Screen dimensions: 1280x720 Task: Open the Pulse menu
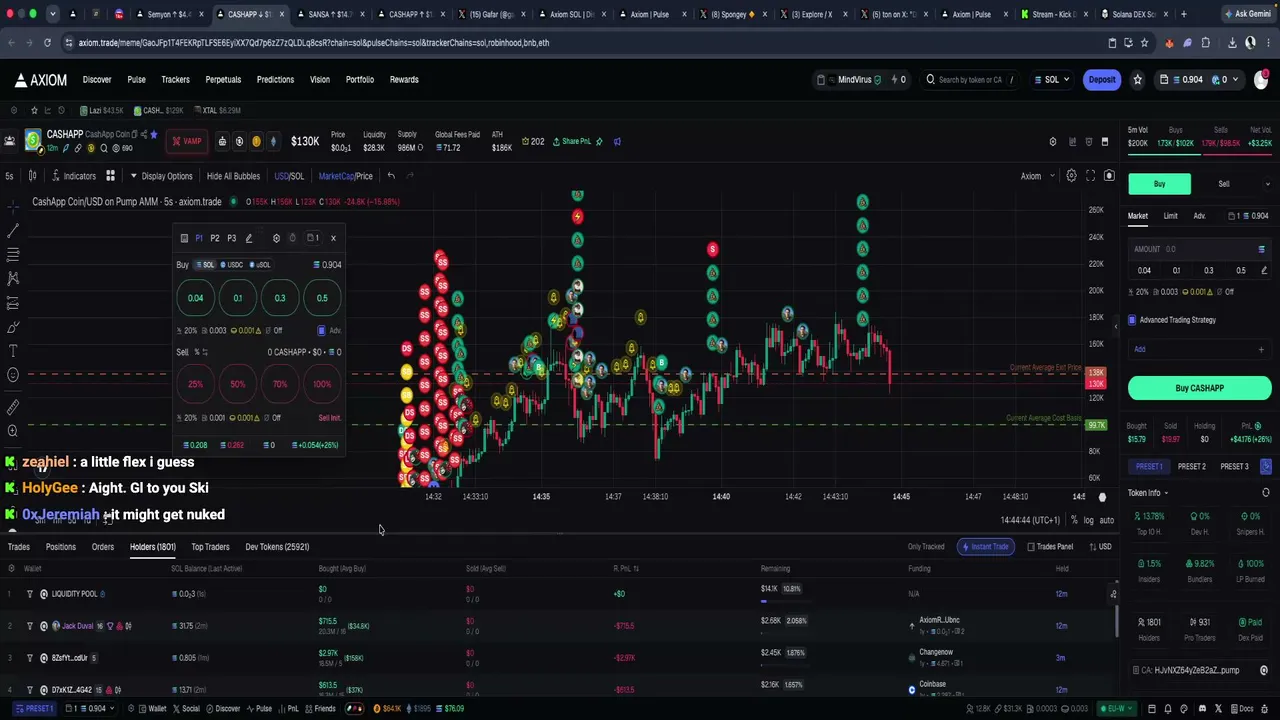[x=136, y=80]
